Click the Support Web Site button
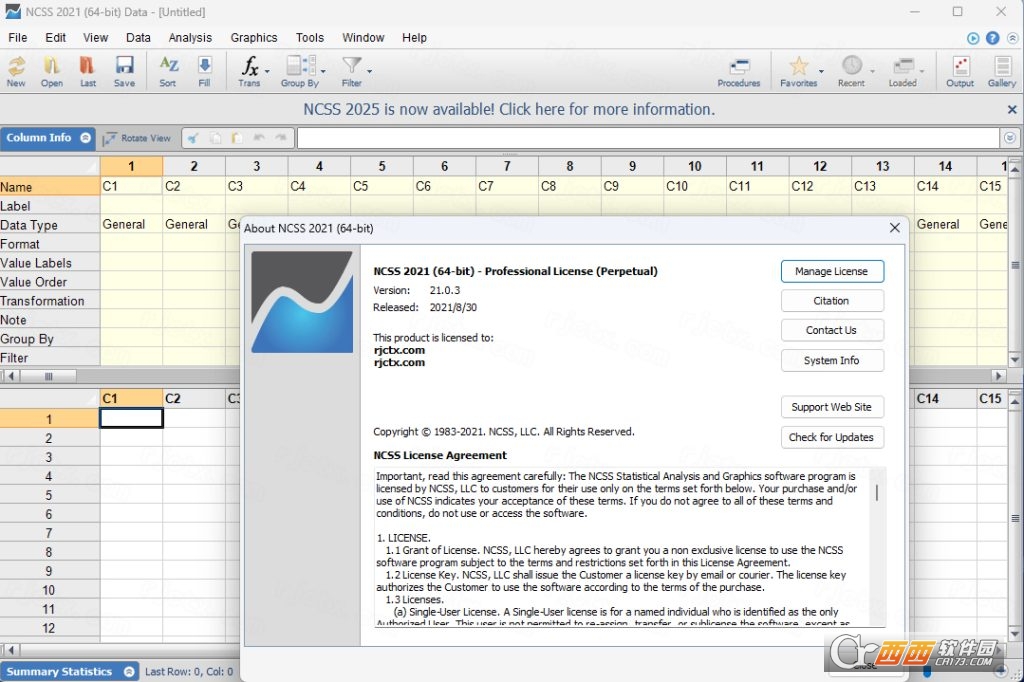The width and height of the screenshot is (1024, 682). coord(832,407)
